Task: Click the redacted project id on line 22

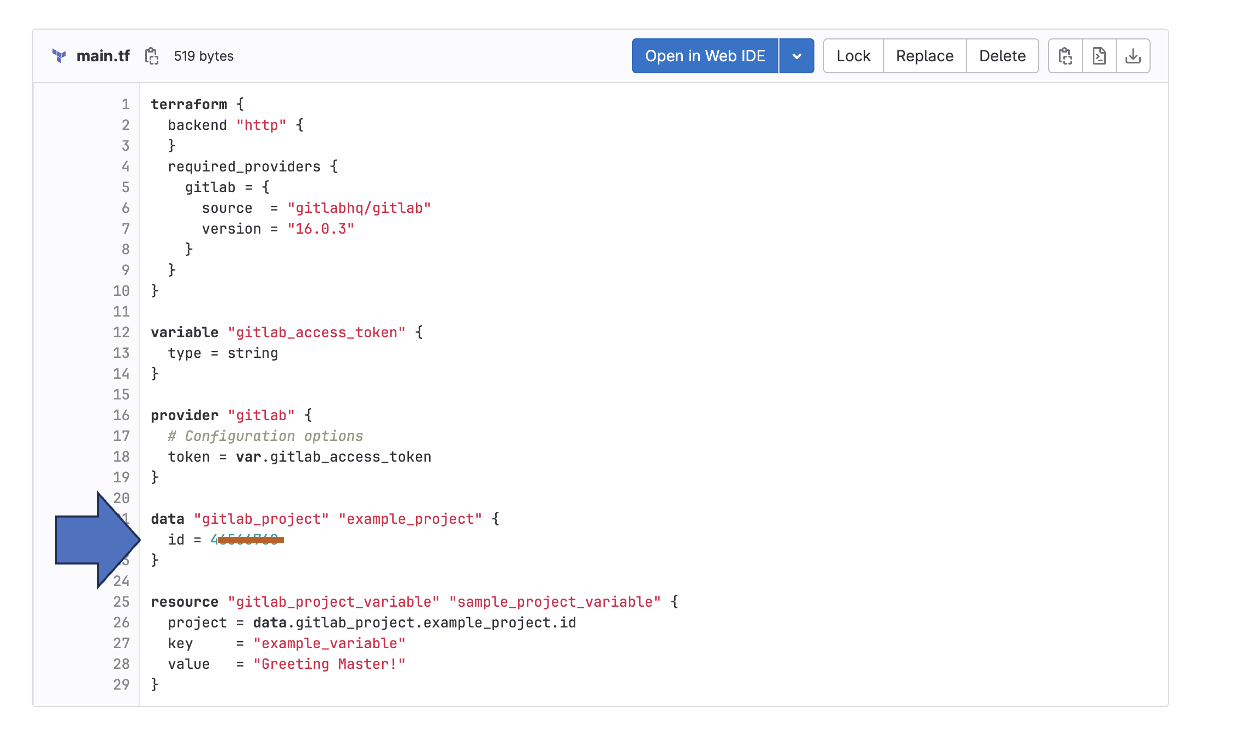Action: (246, 539)
